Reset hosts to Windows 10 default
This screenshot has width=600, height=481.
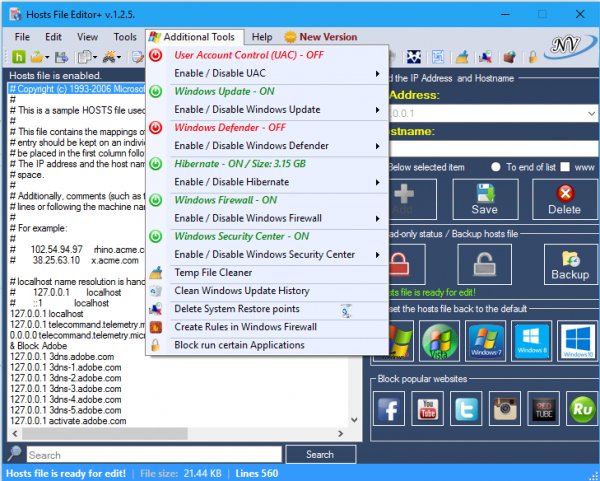pyautogui.click(x=578, y=341)
